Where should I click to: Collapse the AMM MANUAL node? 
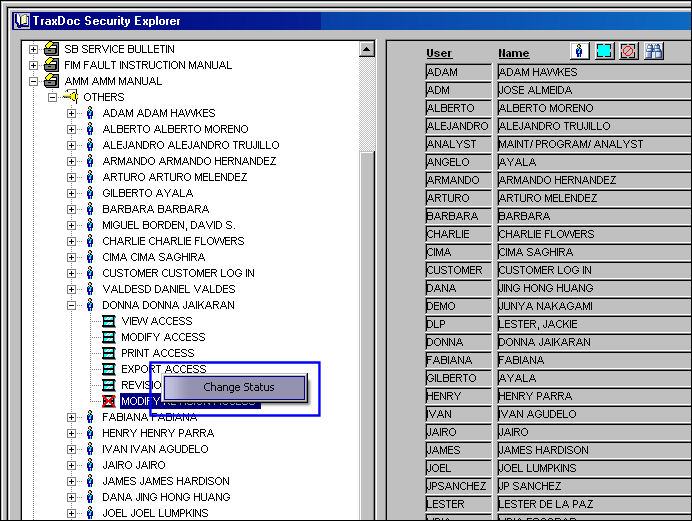click(33, 81)
